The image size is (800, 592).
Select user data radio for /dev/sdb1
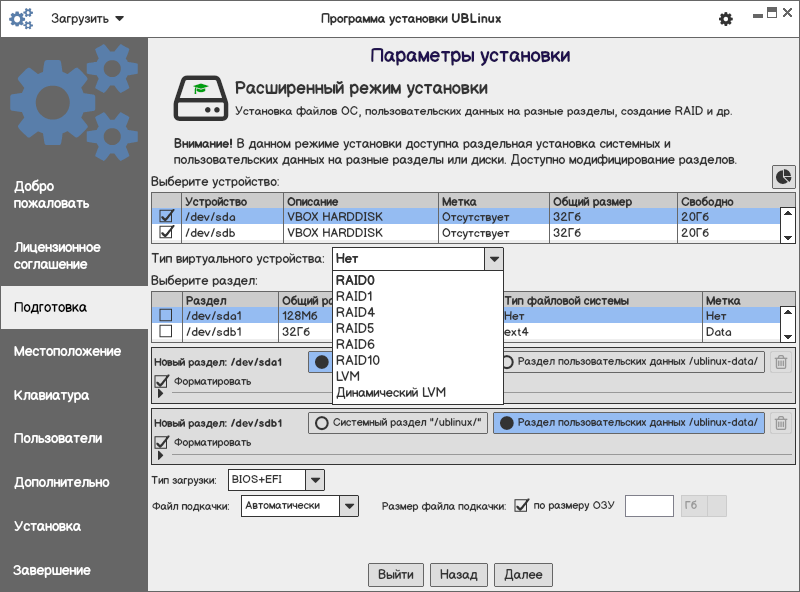click(629, 423)
